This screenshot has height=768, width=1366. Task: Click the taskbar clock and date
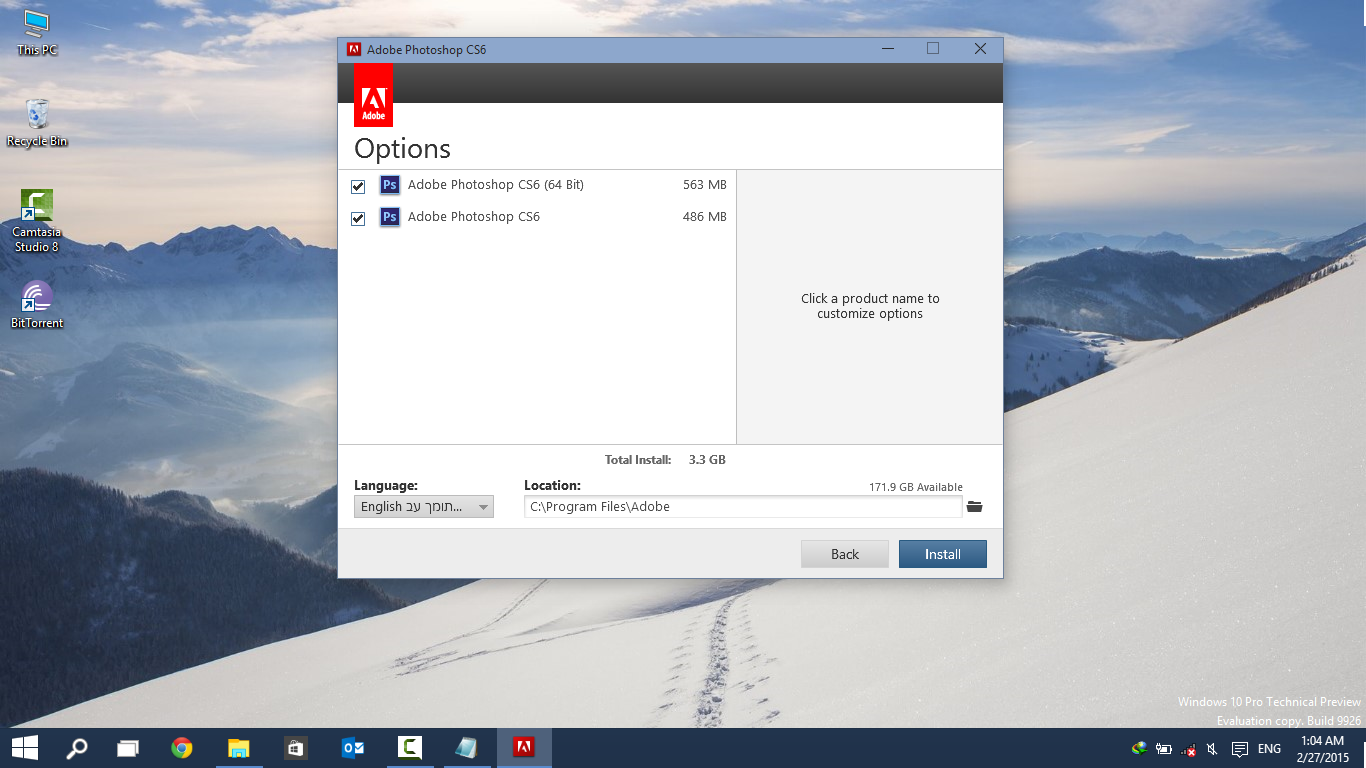click(x=1322, y=749)
